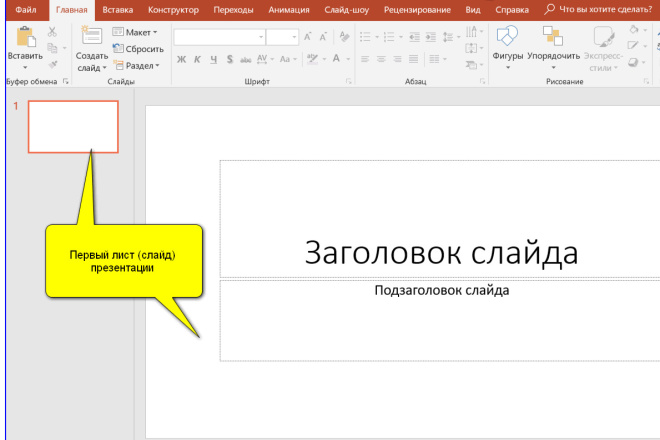This screenshot has height=440, width=660.
Task: Align text left
Action: [365, 59]
